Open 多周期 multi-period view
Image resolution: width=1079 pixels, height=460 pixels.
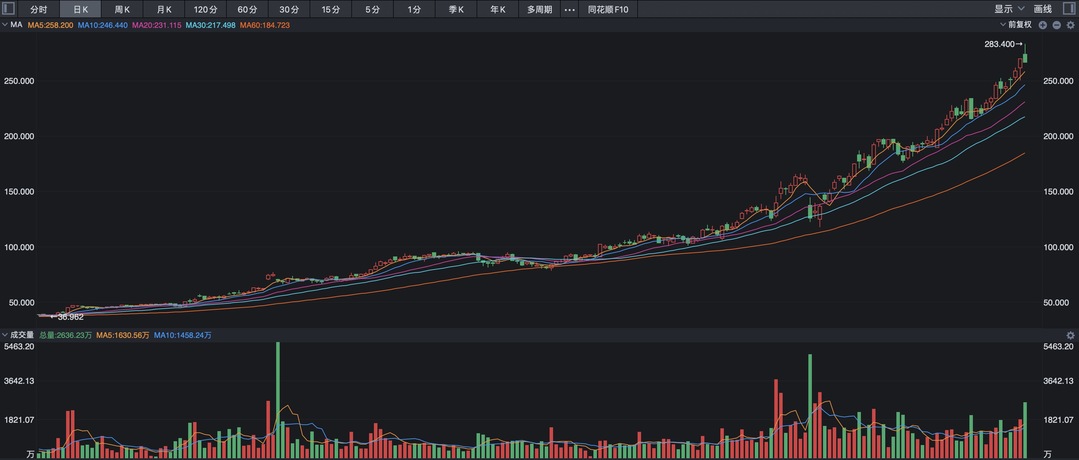[540, 10]
